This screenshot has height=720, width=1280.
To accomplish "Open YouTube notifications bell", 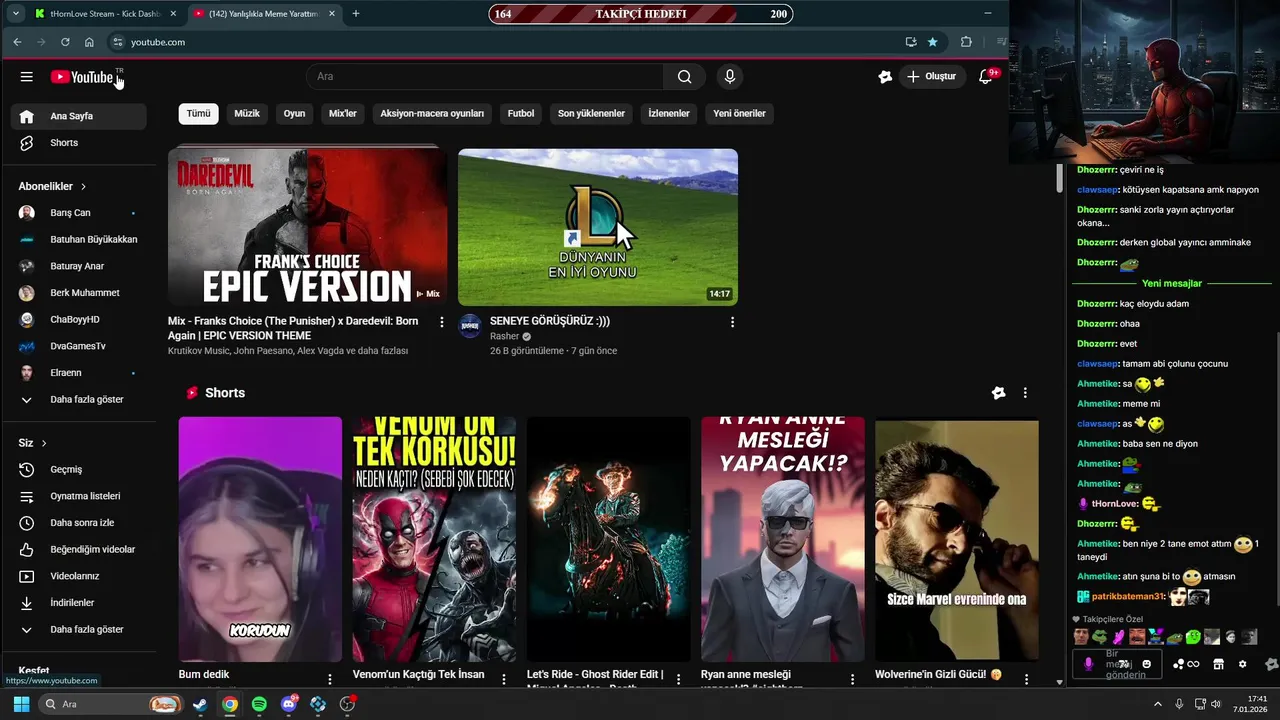I will tap(985, 77).
